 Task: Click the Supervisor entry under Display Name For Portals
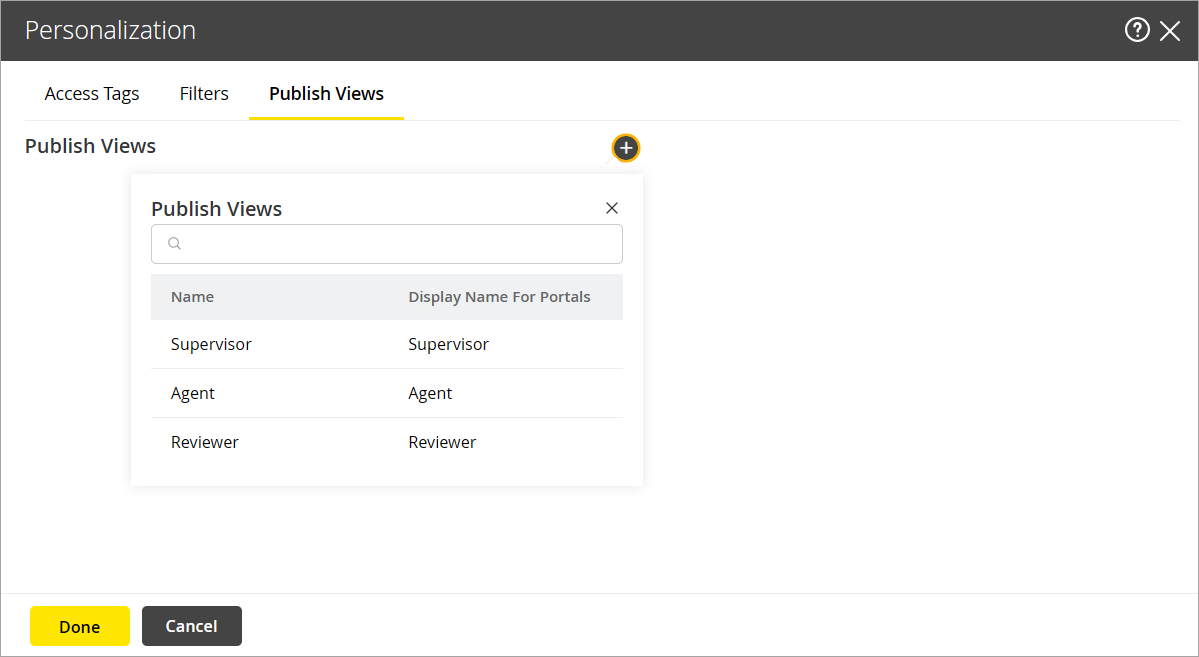[x=448, y=344]
